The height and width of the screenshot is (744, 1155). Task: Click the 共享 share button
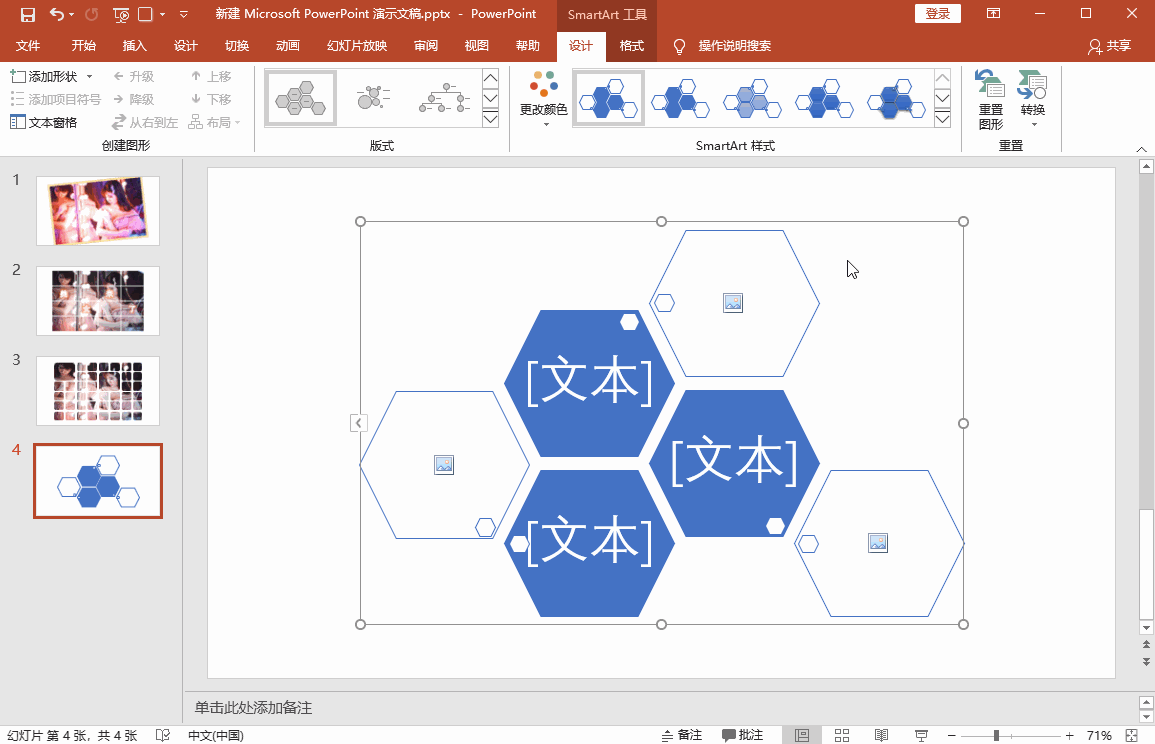click(1109, 46)
